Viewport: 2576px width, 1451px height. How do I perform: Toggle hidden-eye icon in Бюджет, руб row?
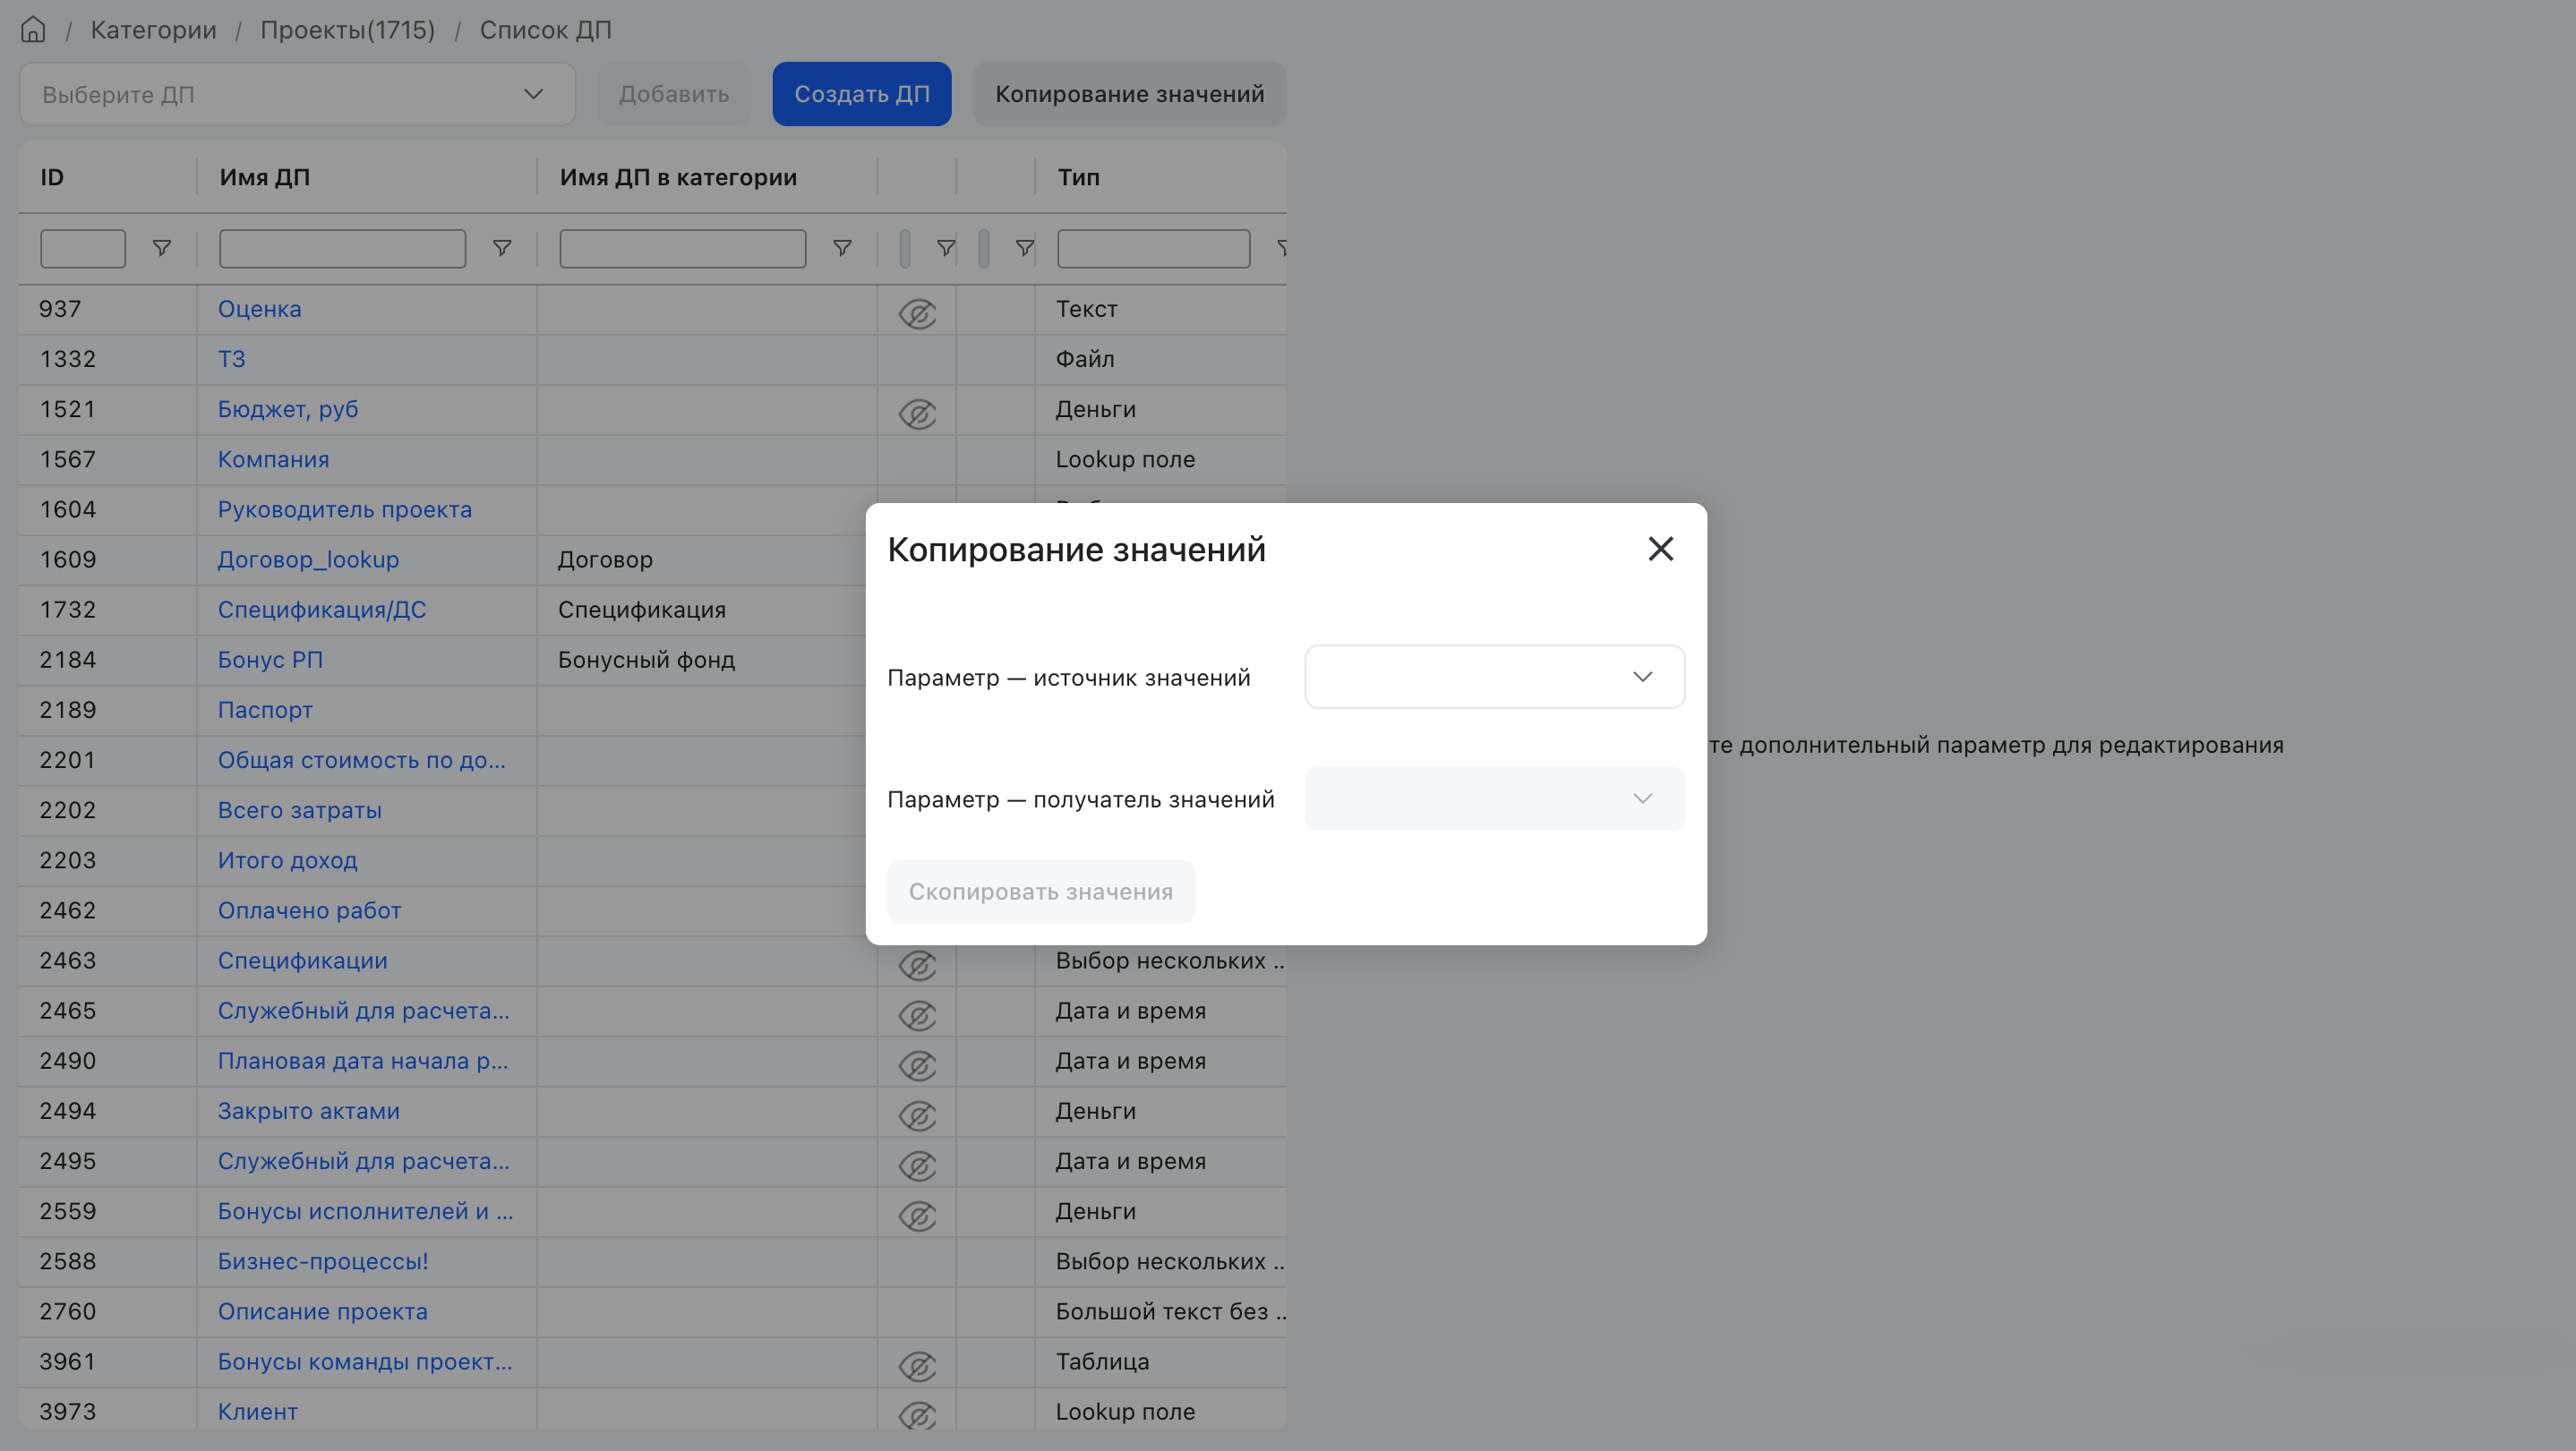(x=917, y=413)
